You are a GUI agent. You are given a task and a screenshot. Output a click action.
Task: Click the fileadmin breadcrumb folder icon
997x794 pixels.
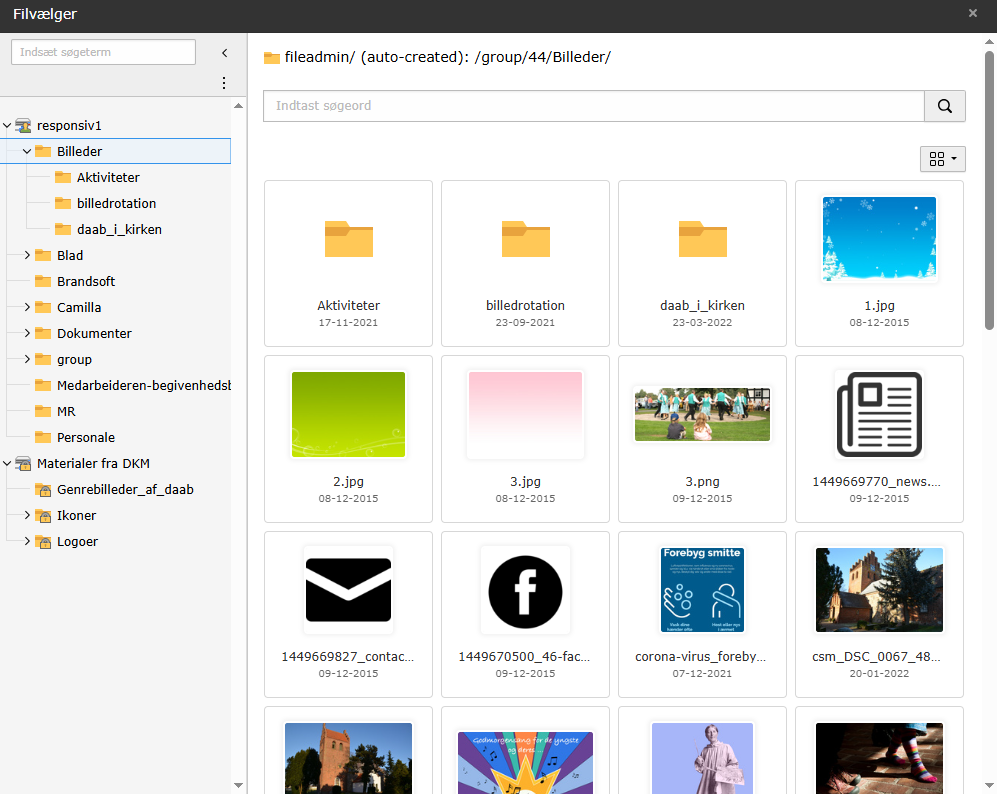click(x=272, y=58)
